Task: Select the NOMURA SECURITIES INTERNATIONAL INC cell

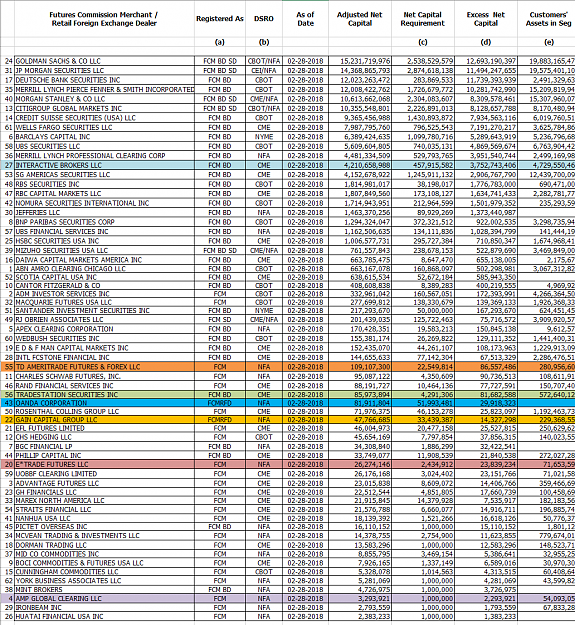Action: tap(104, 203)
